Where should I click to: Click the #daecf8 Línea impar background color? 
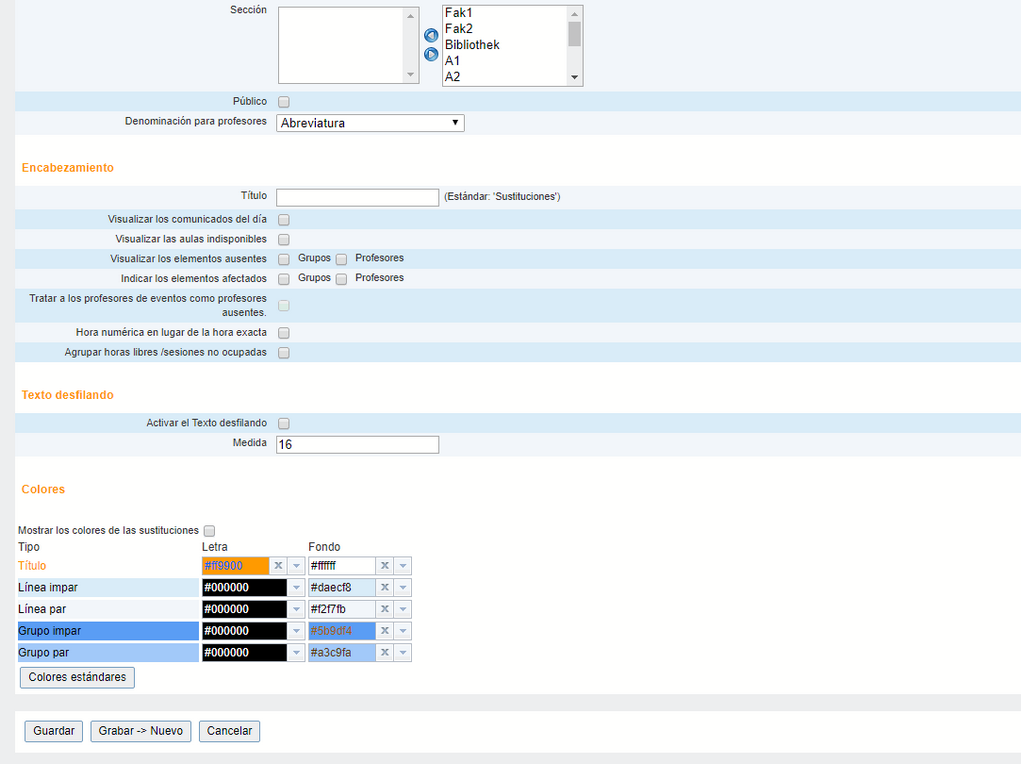(x=343, y=587)
